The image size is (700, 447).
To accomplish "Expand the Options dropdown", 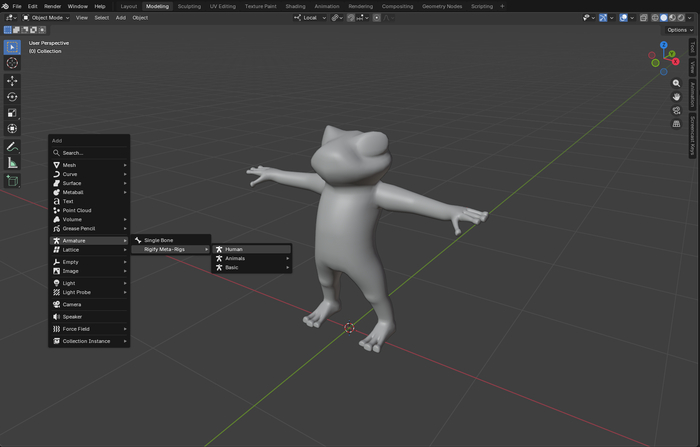I will 680,30.
